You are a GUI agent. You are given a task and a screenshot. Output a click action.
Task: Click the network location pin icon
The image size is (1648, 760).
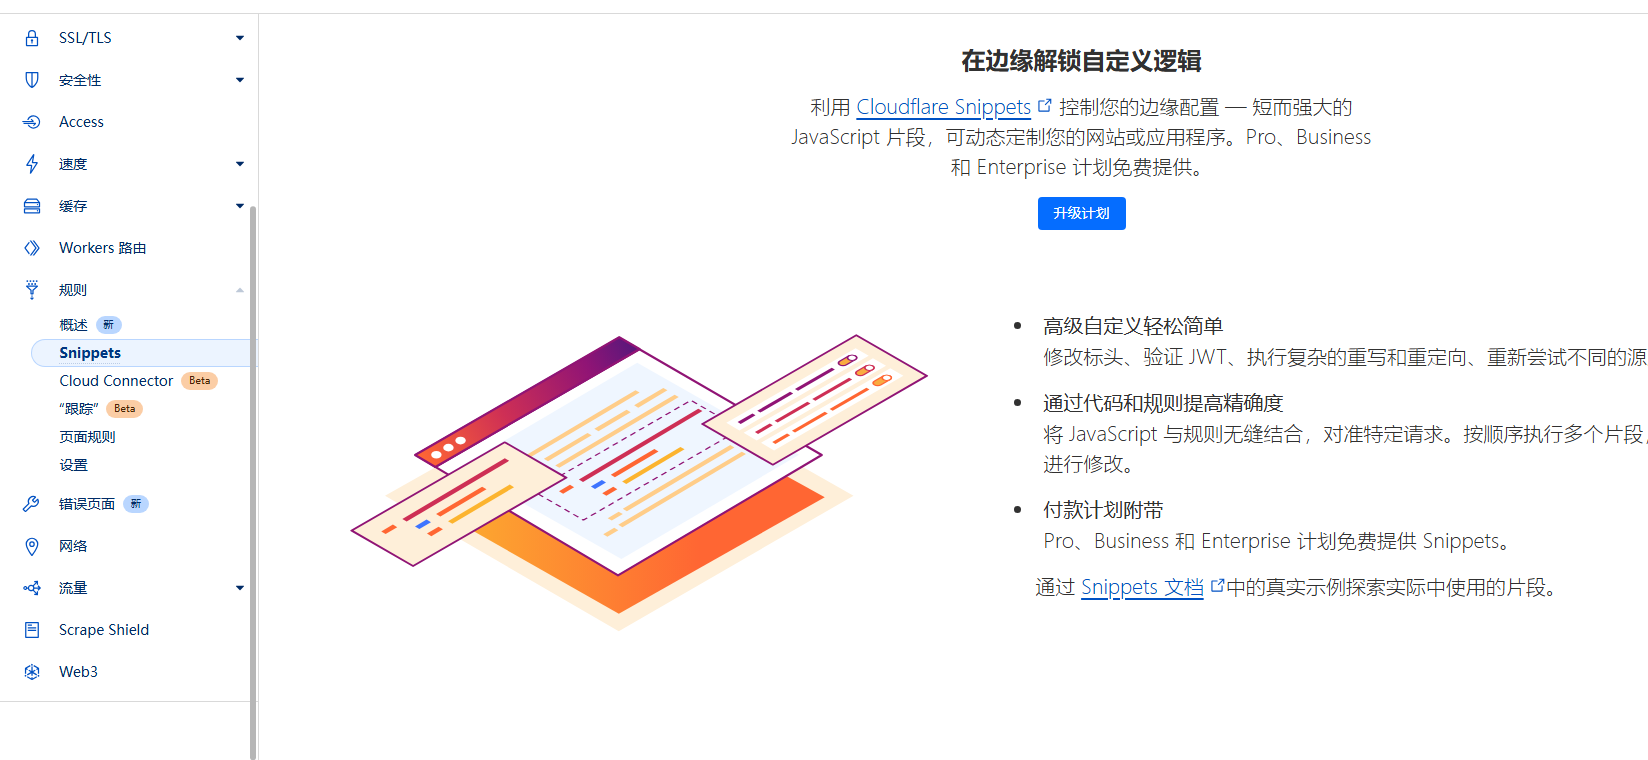coord(32,546)
